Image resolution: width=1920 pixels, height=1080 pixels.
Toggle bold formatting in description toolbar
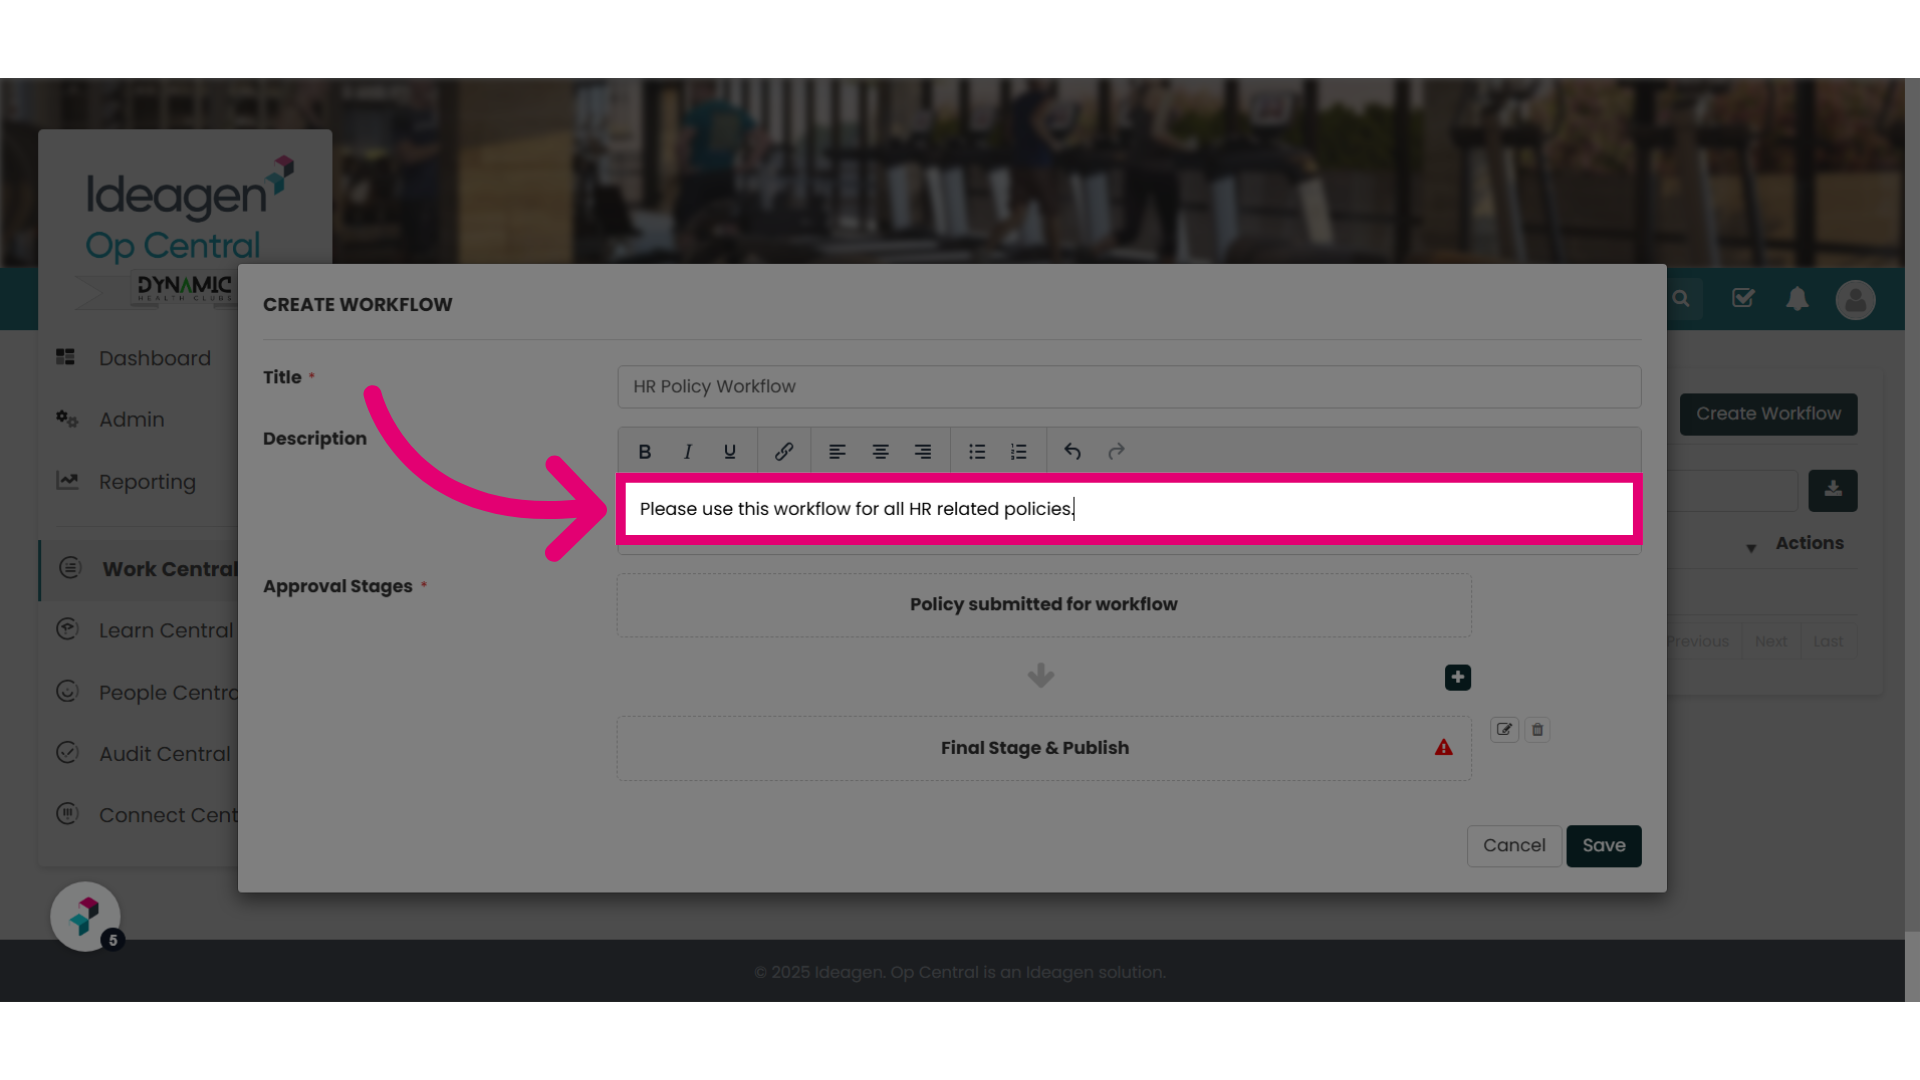645,452
